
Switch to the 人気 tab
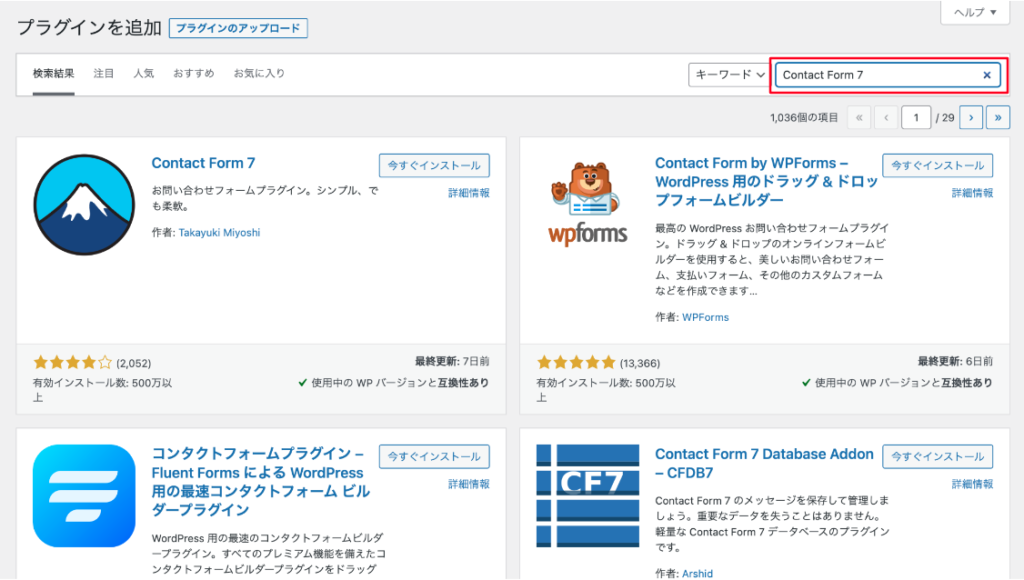click(144, 74)
